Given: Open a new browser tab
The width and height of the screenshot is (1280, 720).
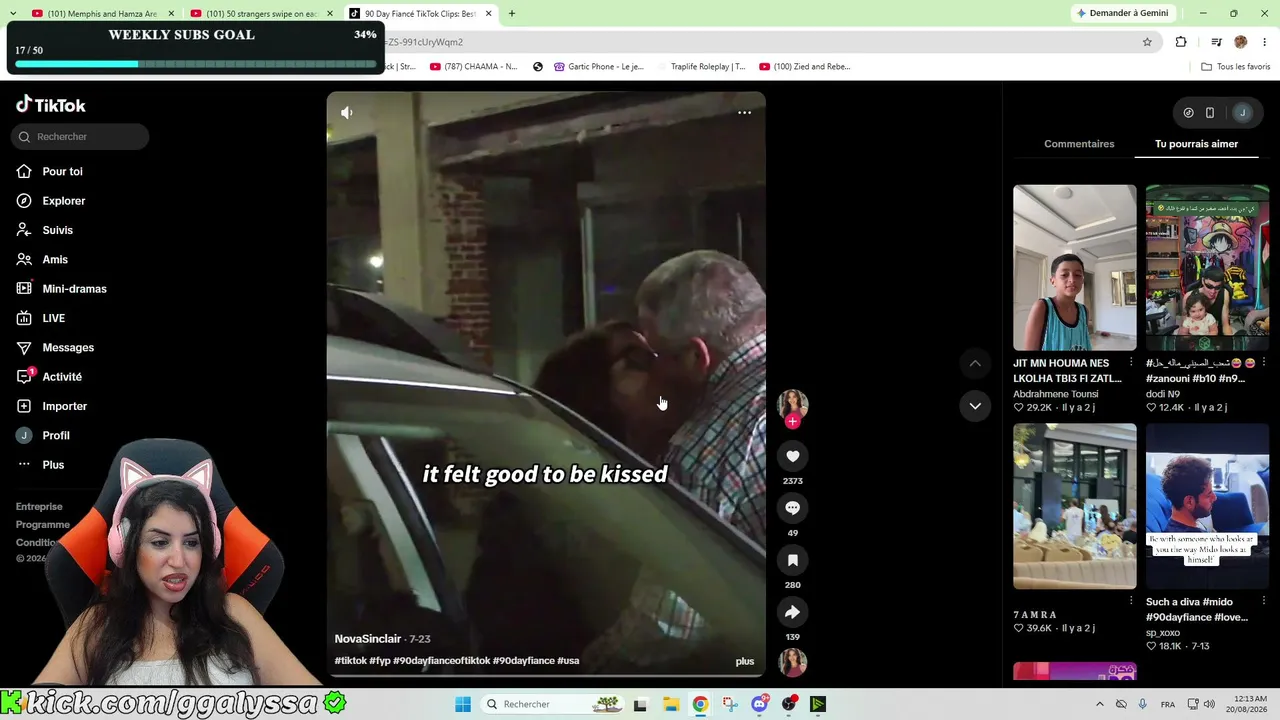Looking at the screenshot, I should coord(512,14).
